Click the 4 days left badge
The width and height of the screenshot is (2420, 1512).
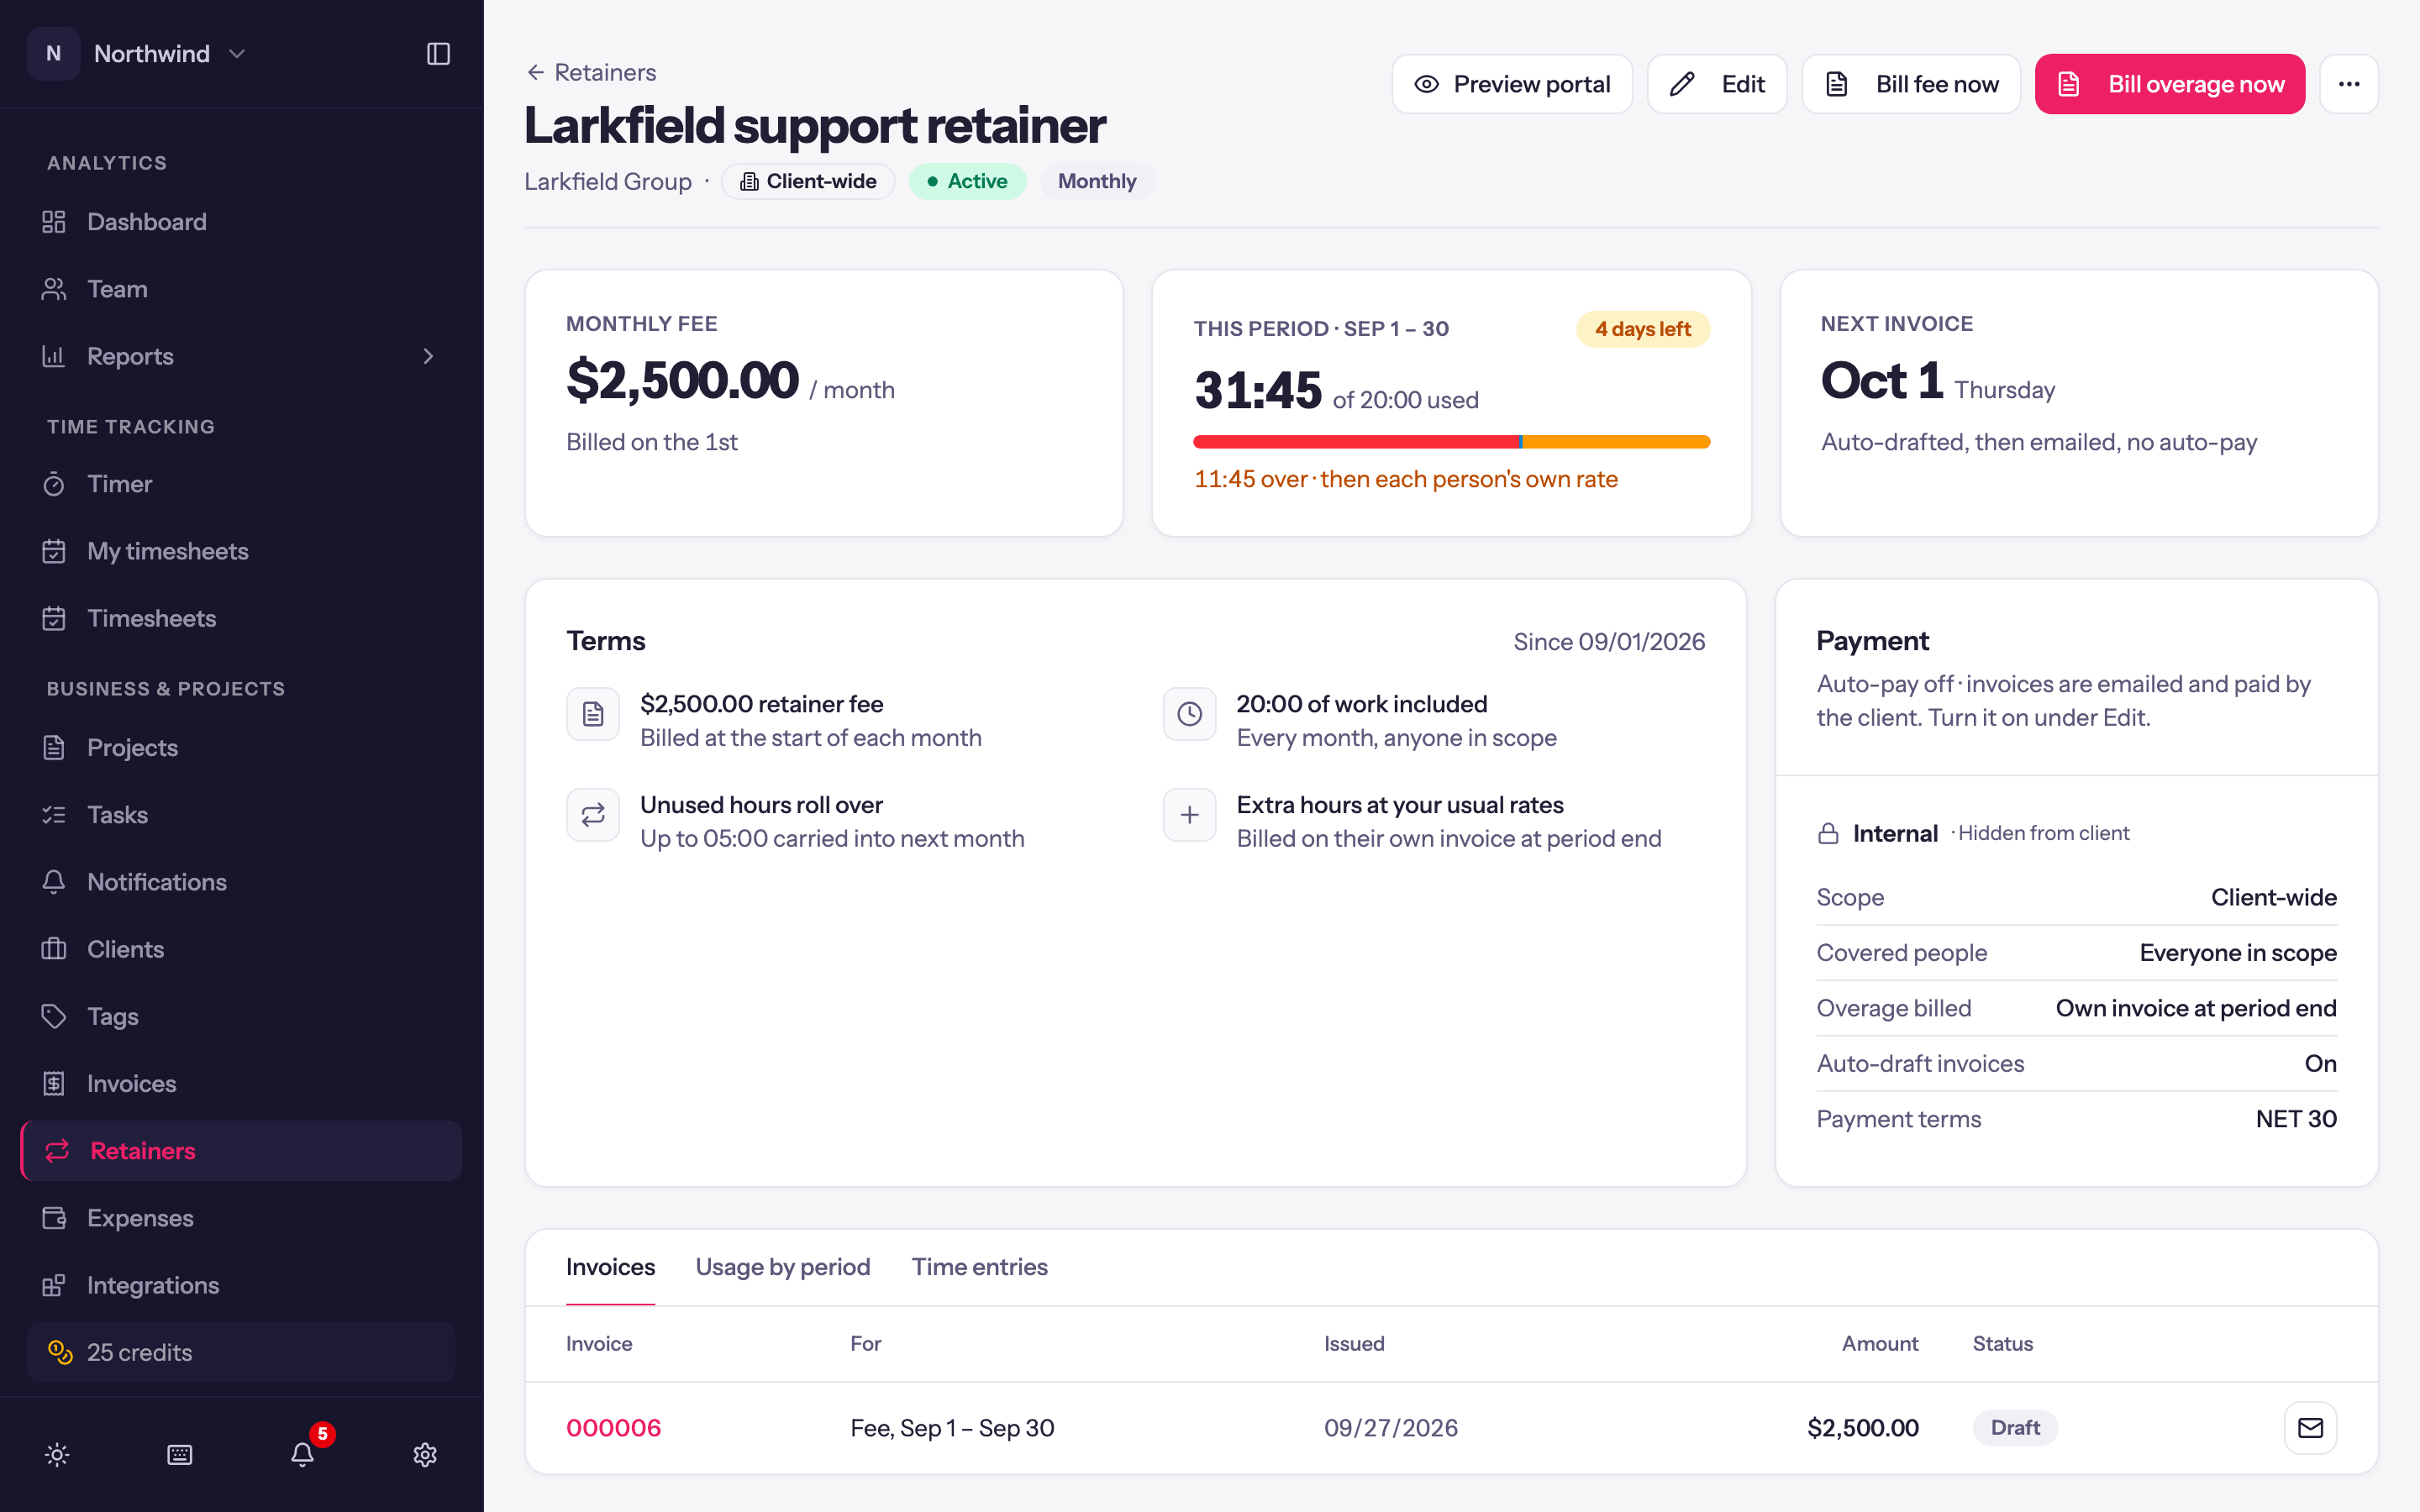click(1643, 329)
